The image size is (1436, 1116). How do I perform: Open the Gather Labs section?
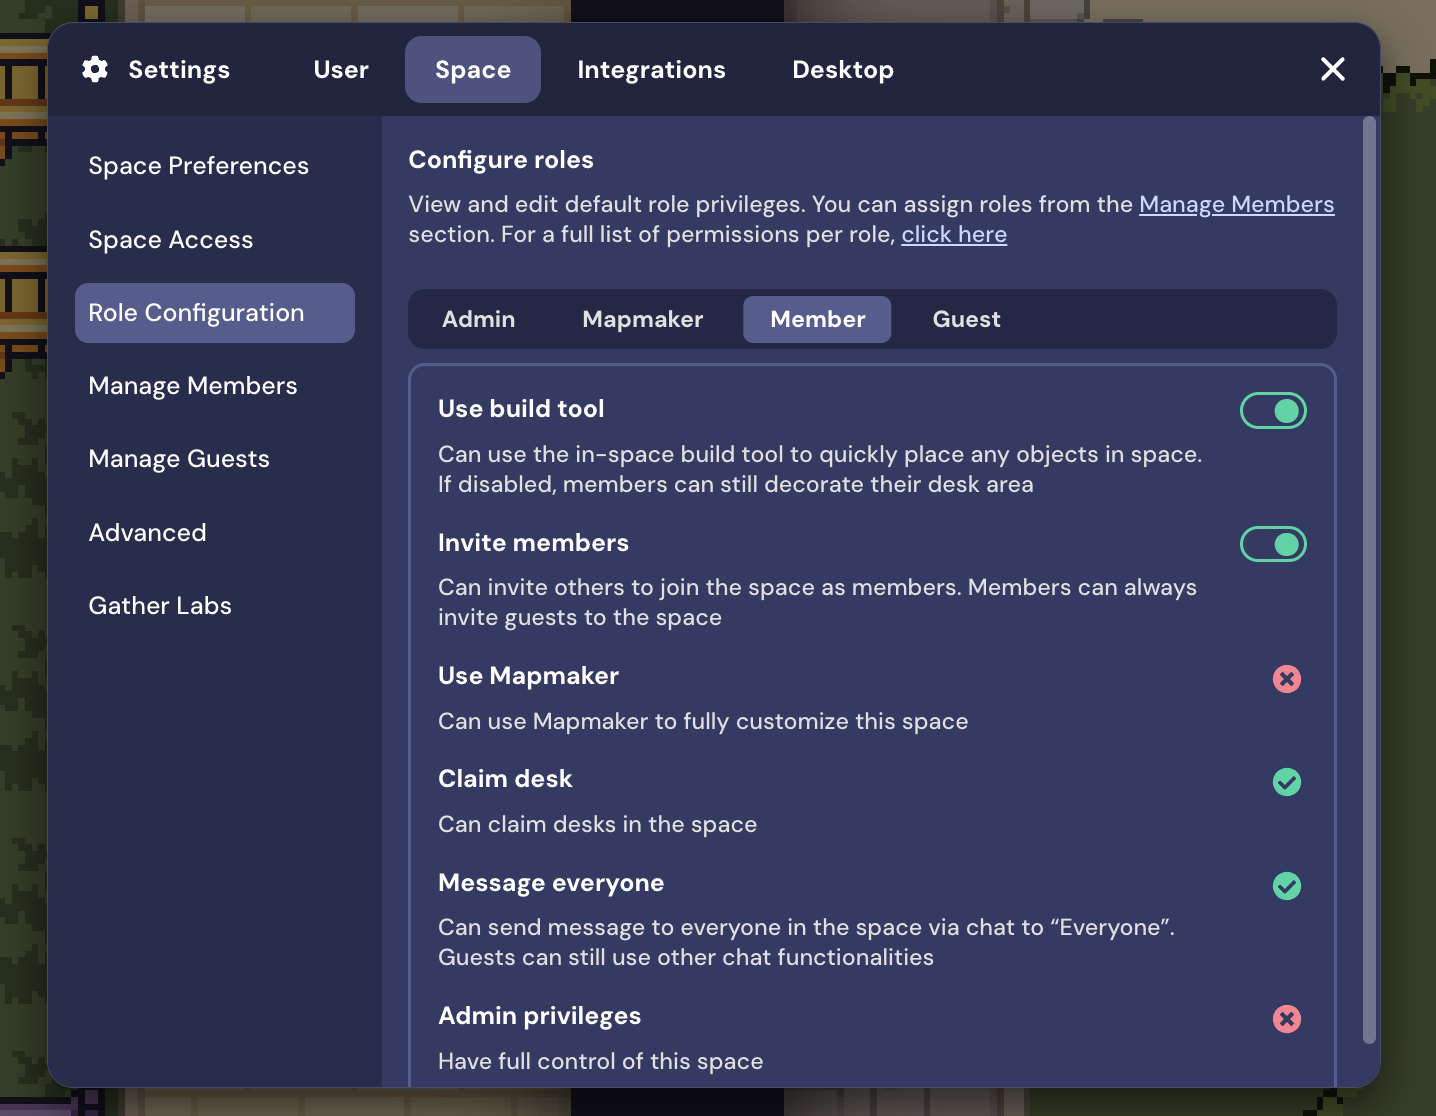coord(160,606)
